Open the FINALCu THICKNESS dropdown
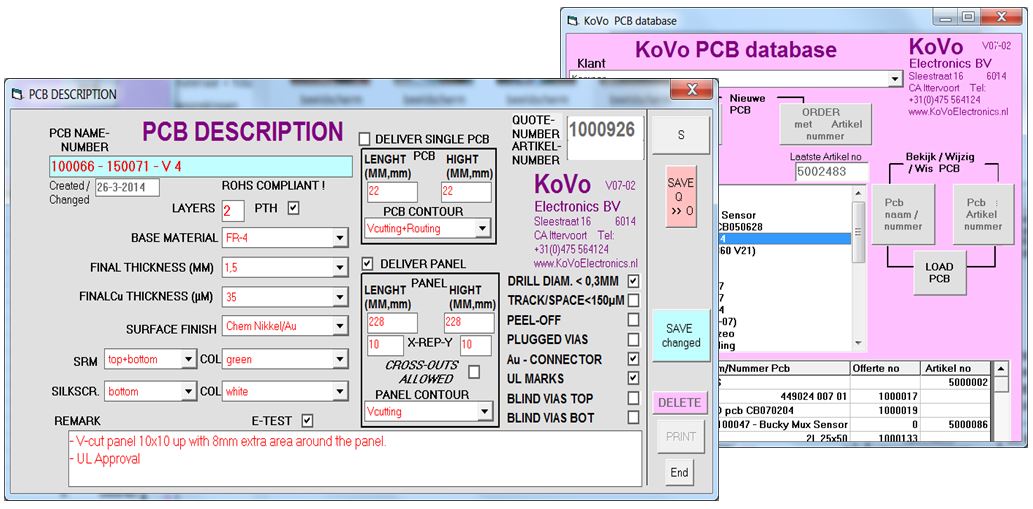Screen dimensions: 1033x509 [x=340, y=297]
